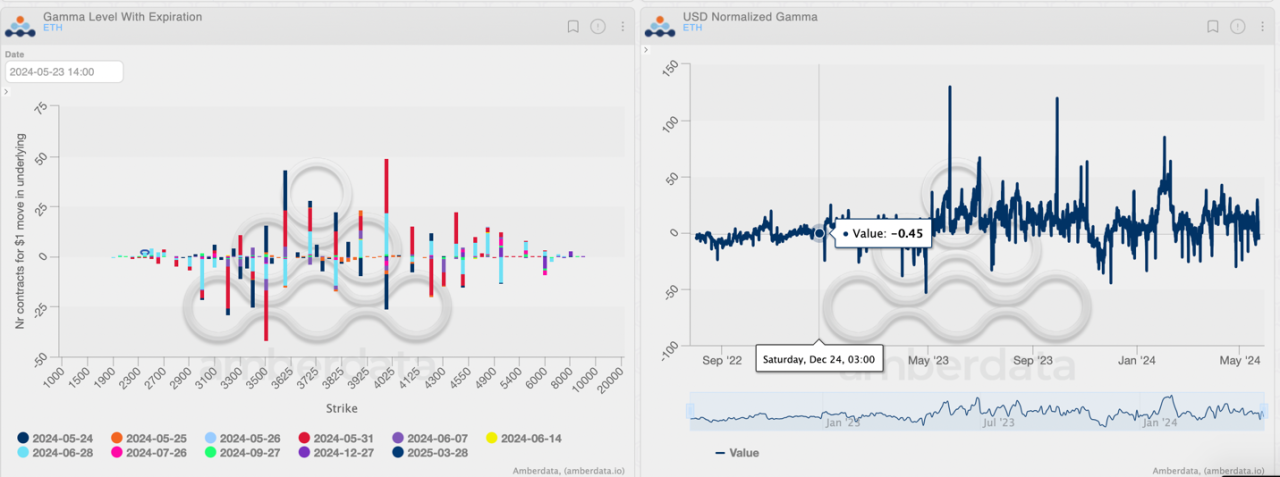Image resolution: width=1280 pixels, height=477 pixels.
Task: Toggle the 2024-05-31 legend series
Action: (x=336, y=437)
